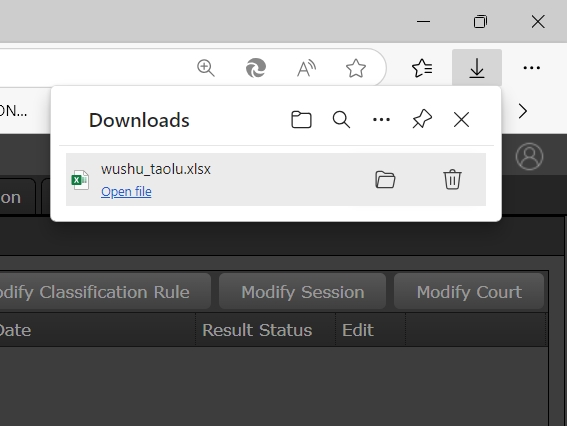This screenshot has width=567, height=426.
Task: Open the Favorites list icon
Action: (x=422, y=68)
